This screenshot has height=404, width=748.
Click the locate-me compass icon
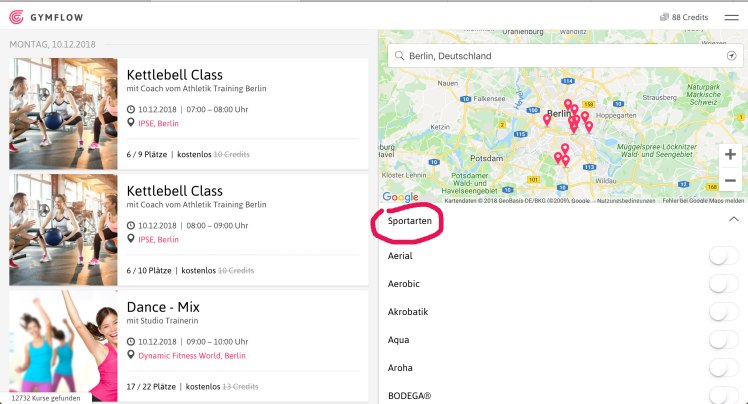731,56
